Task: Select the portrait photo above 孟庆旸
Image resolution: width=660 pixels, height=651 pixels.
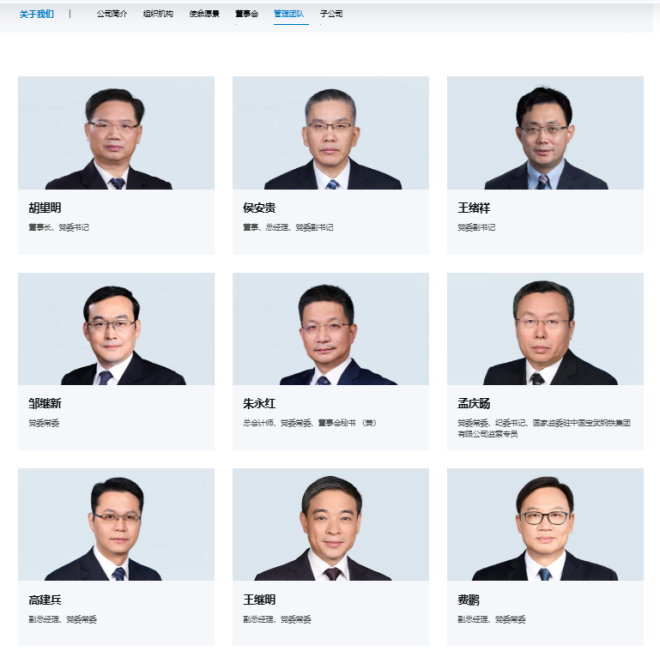Action: (x=545, y=329)
